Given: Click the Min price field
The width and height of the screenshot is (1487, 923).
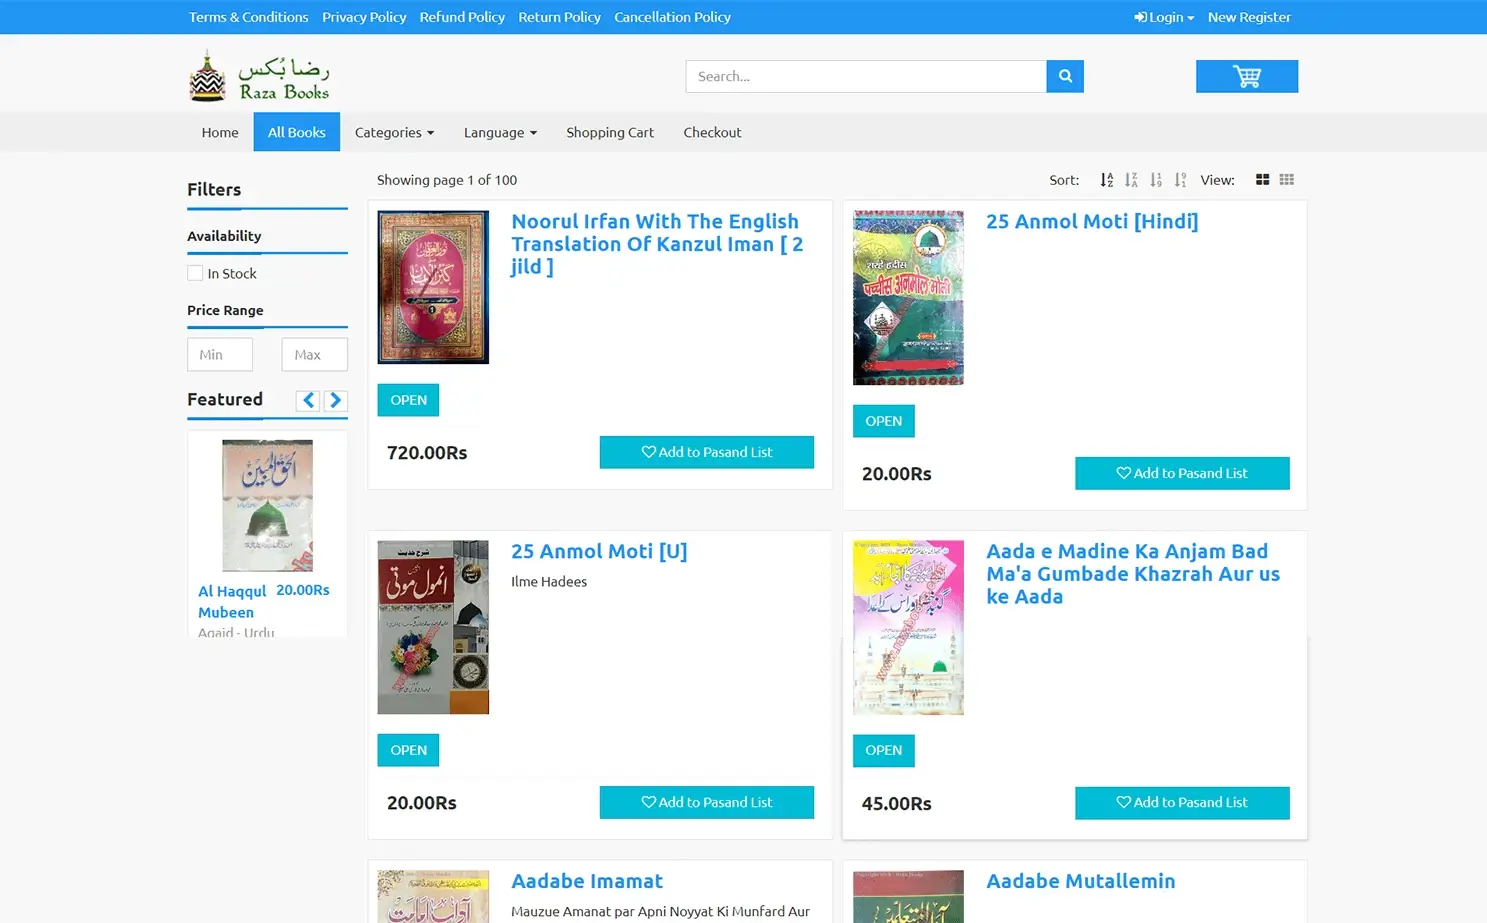Looking at the screenshot, I should (x=219, y=354).
